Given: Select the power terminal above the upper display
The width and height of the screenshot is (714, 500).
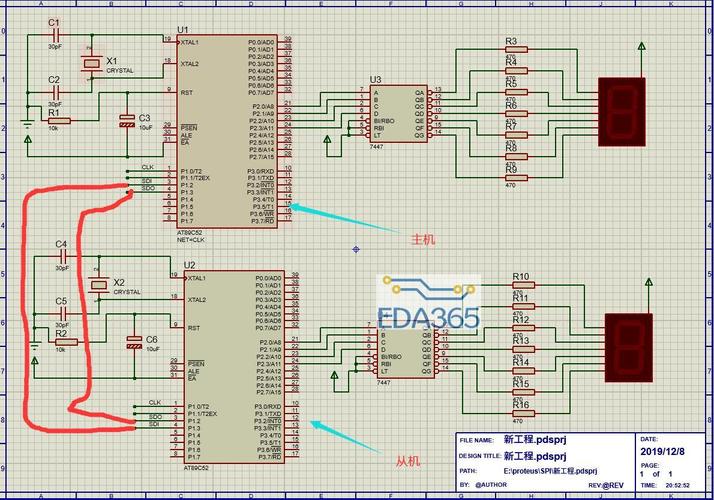Looking at the screenshot, I should [642, 46].
